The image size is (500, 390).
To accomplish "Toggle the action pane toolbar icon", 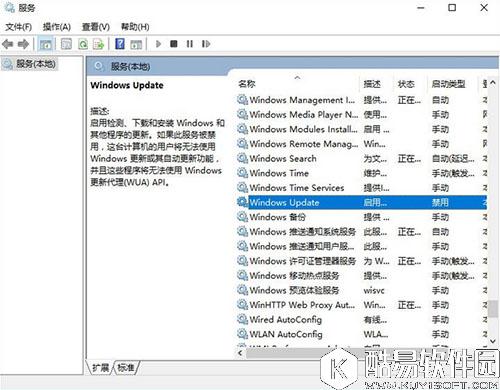I will point(136,44).
